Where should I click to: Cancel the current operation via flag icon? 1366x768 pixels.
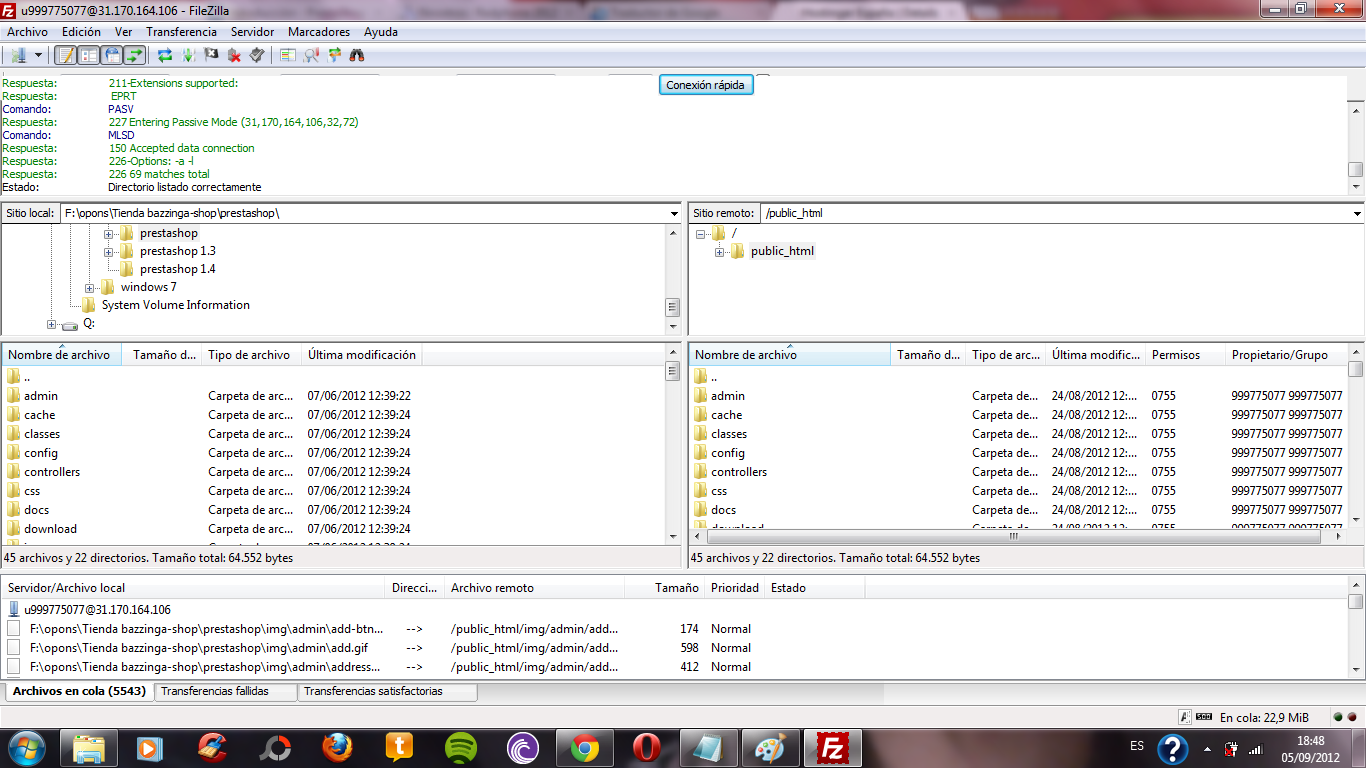coord(211,55)
